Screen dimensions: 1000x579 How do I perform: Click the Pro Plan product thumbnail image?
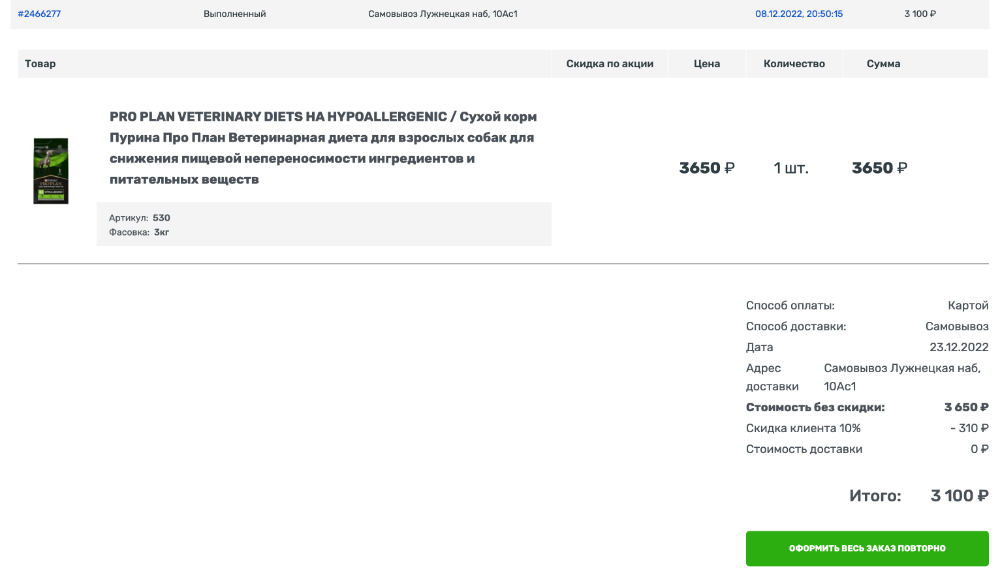[51, 171]
